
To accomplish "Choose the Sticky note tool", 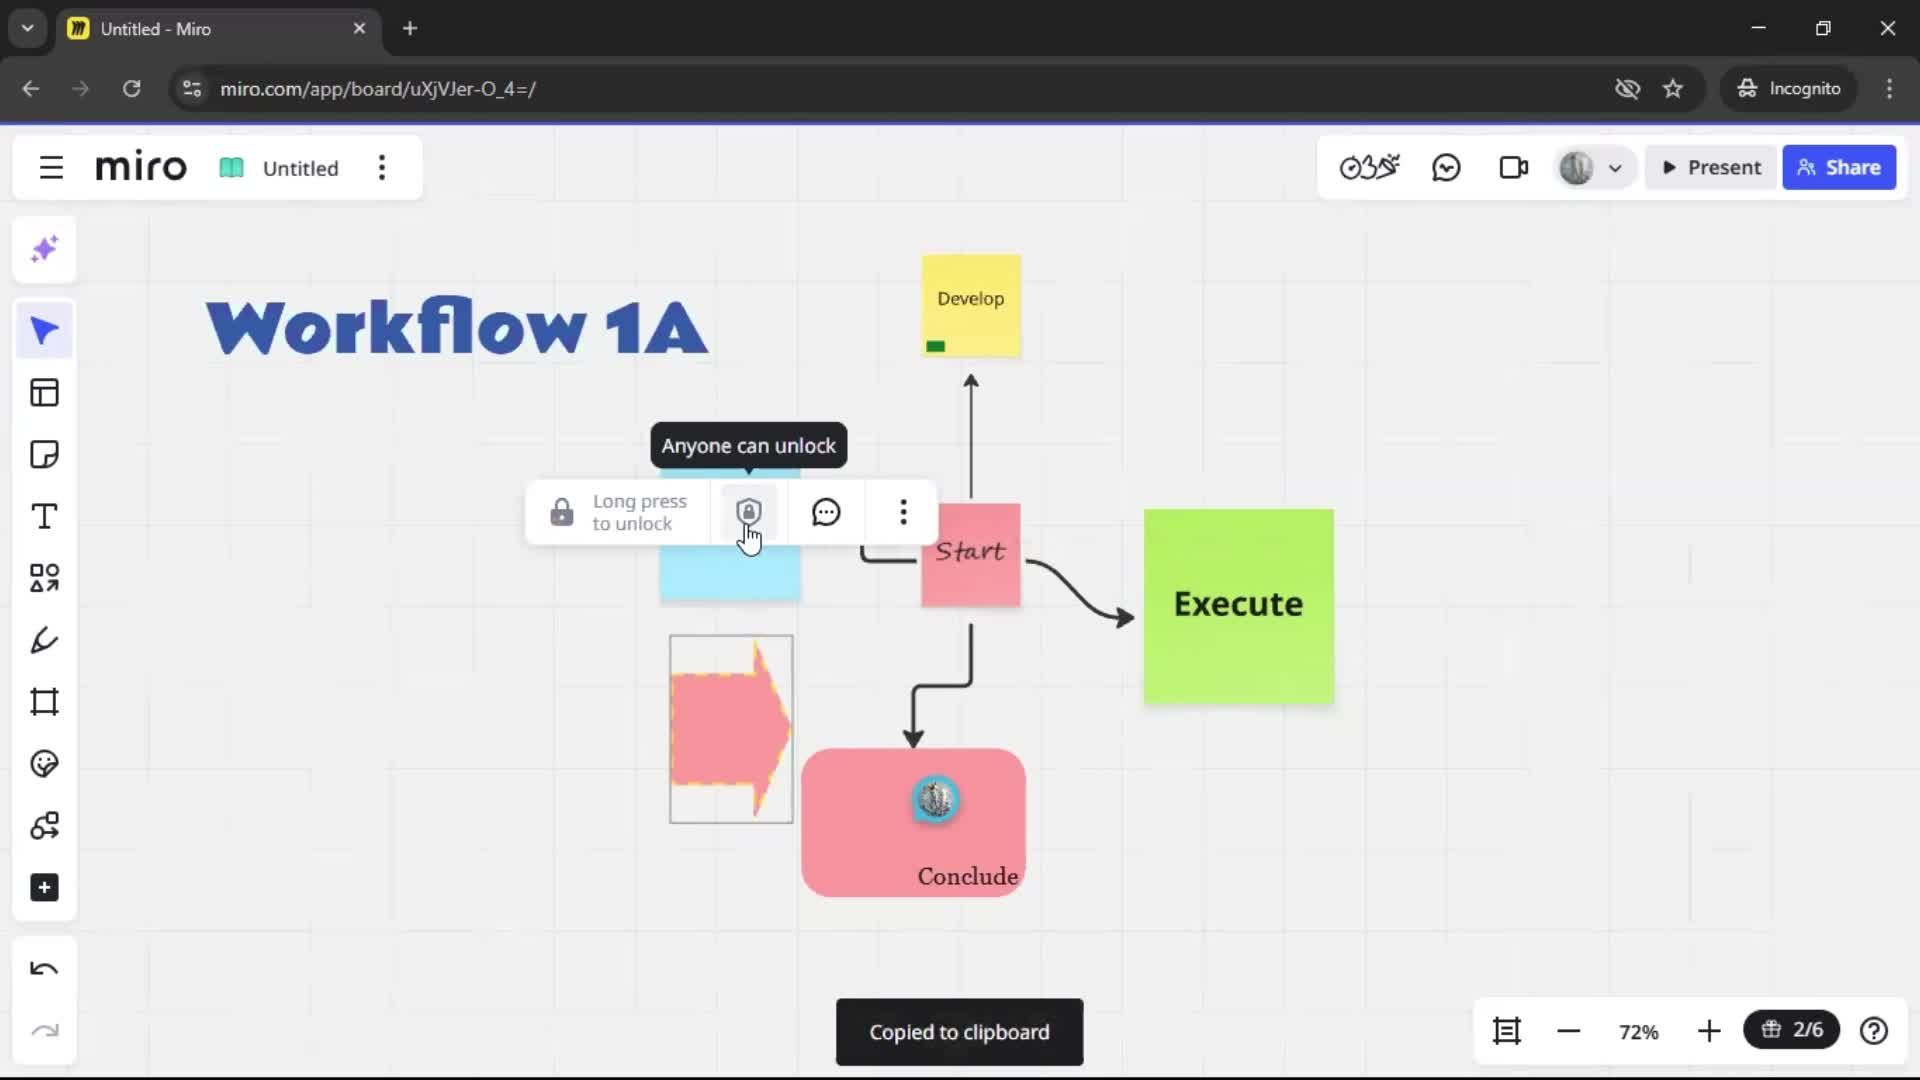I will [44, 455].
